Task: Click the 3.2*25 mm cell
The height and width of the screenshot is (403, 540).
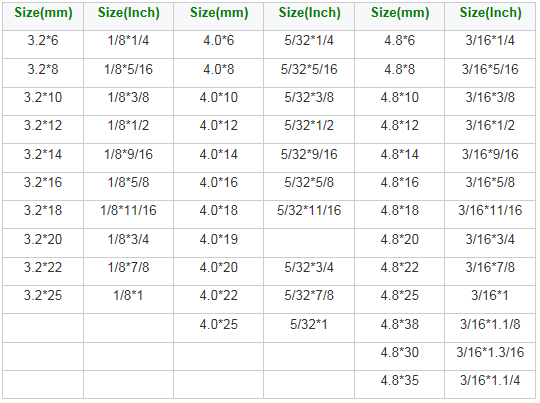Action: [x=43, y=299]
